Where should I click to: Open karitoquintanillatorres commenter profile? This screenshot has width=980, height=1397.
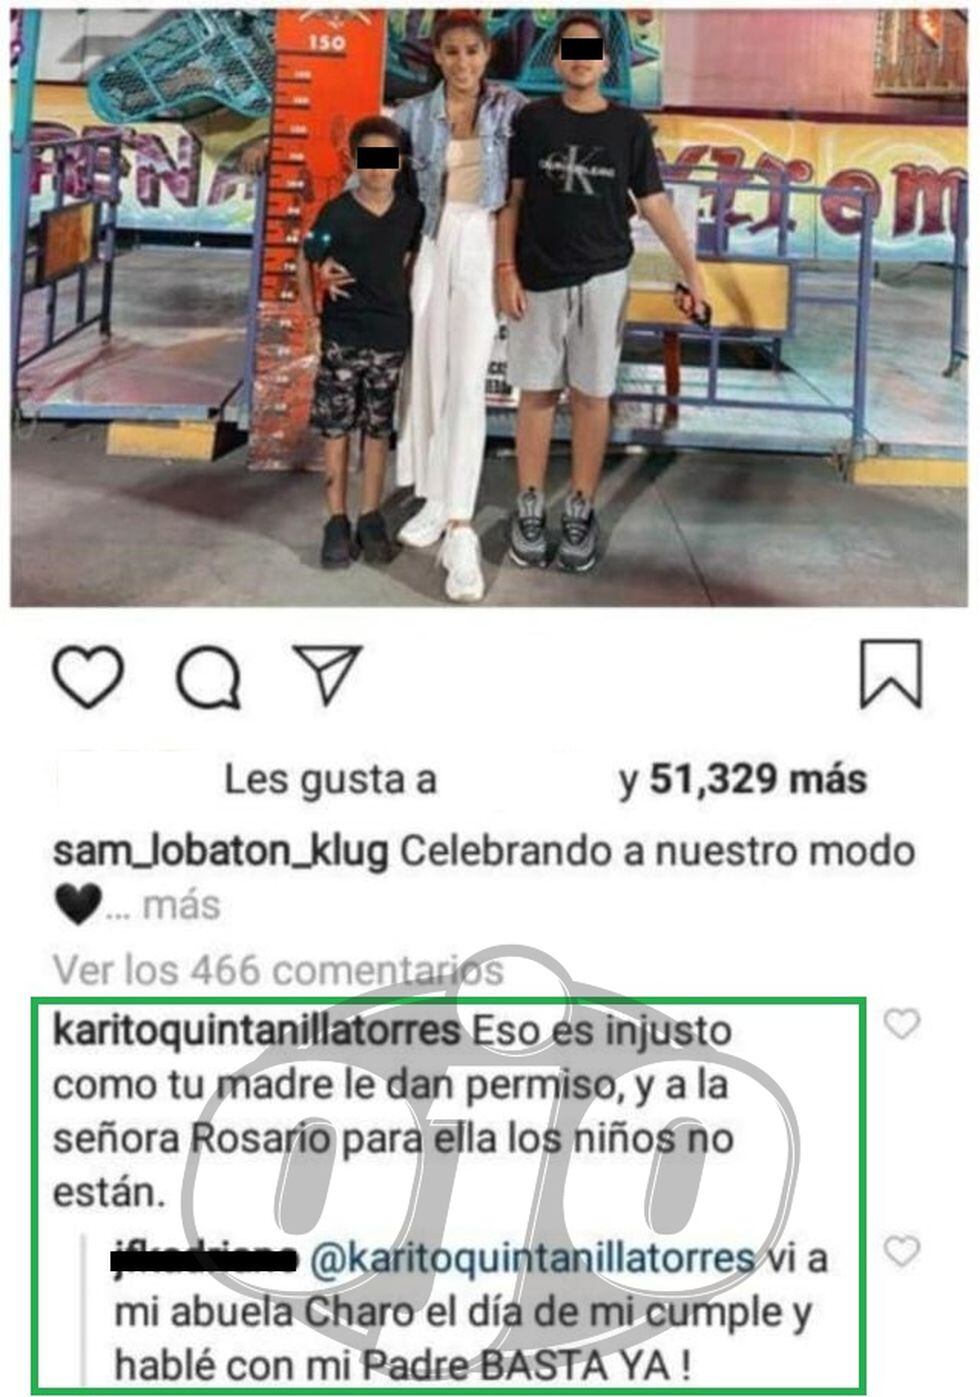click(255, 1032)
